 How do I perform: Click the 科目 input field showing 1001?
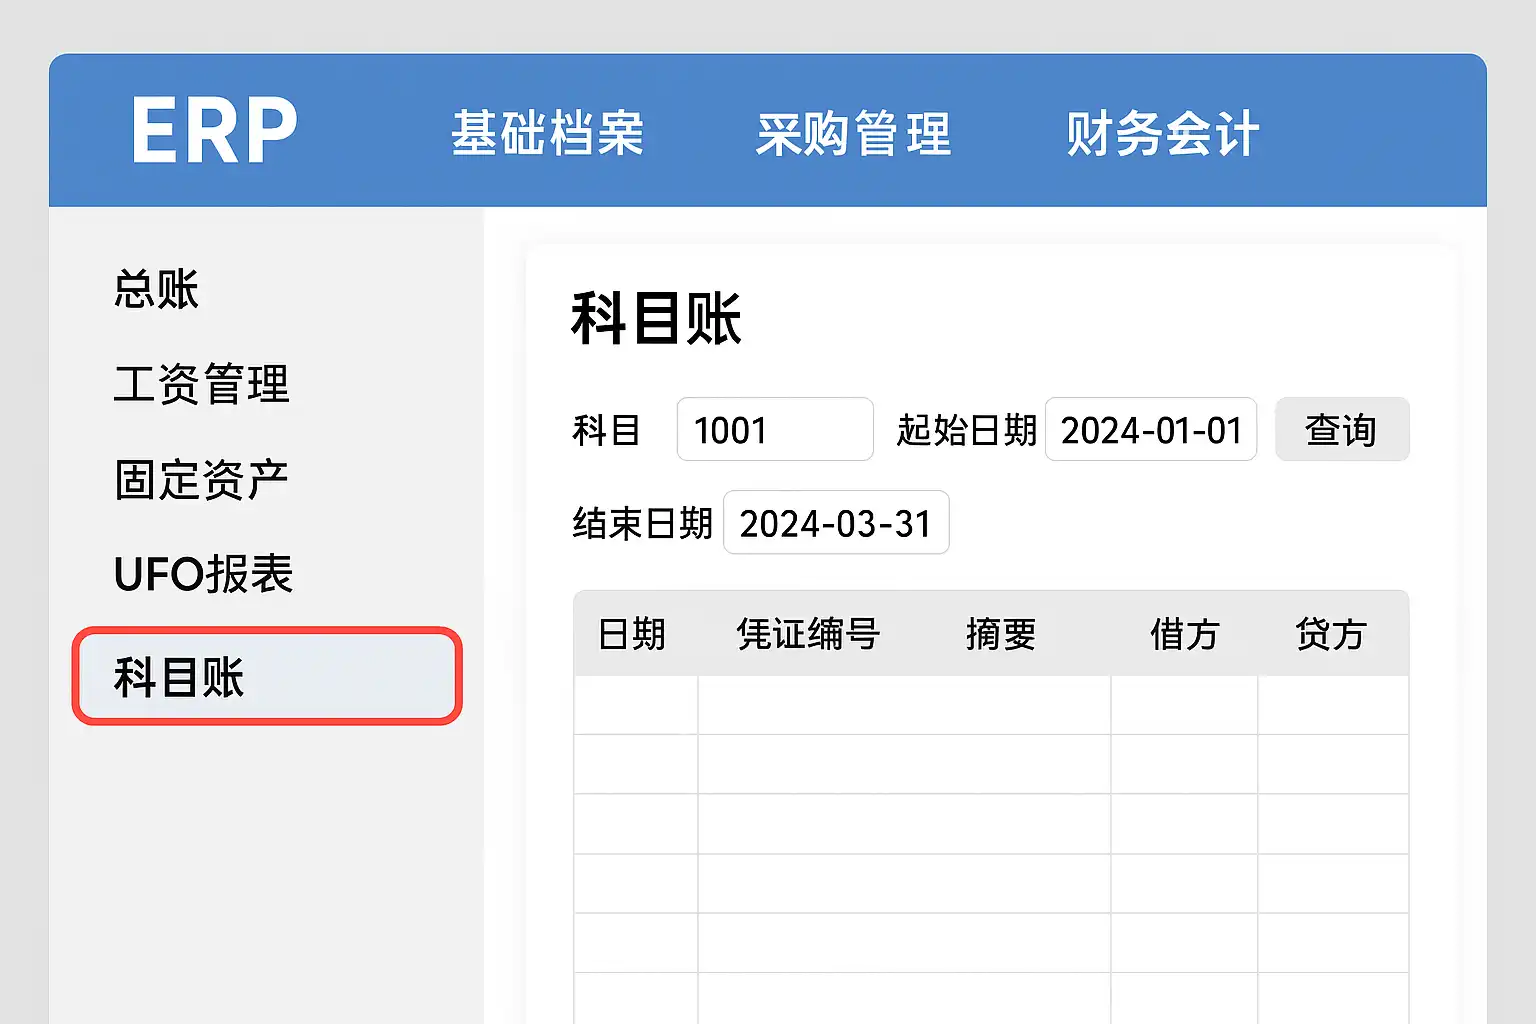775,429
